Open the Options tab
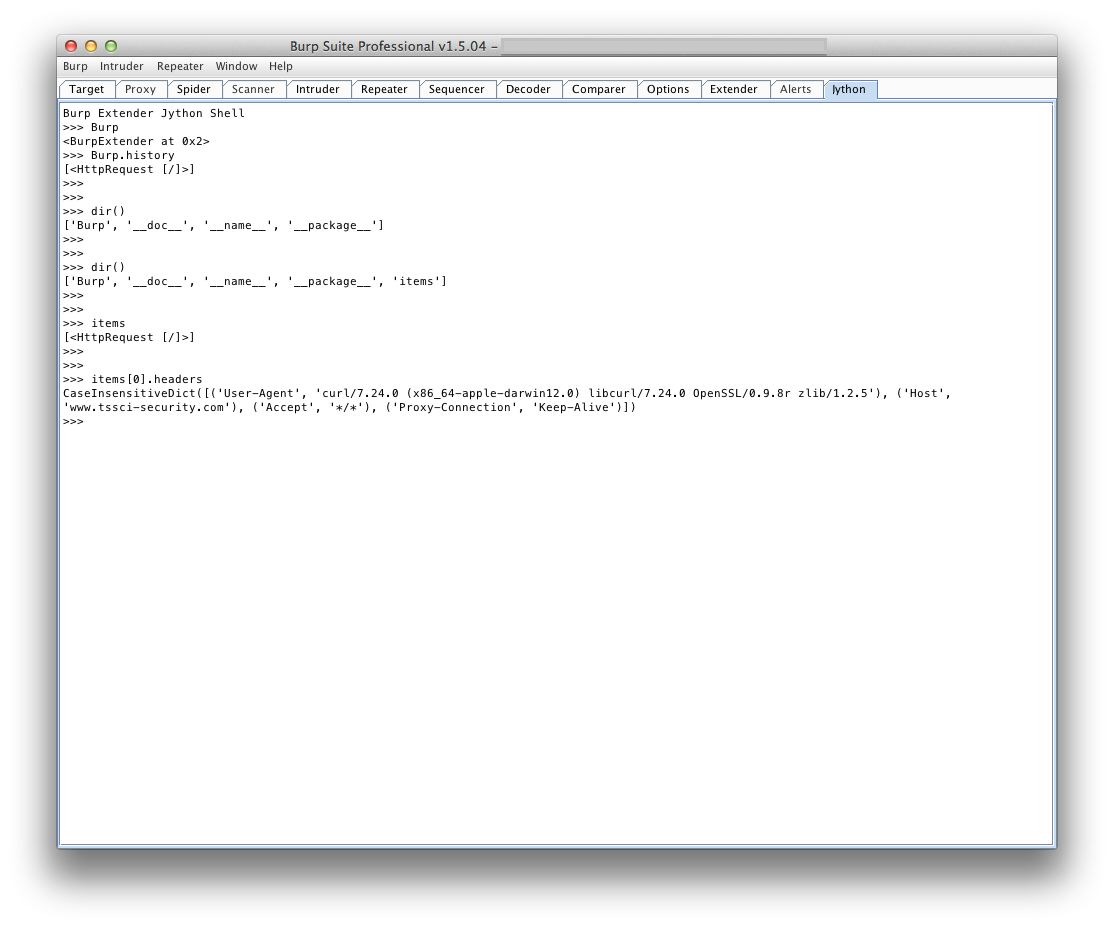Screen dimensions: 1114x928 [669, 89]
